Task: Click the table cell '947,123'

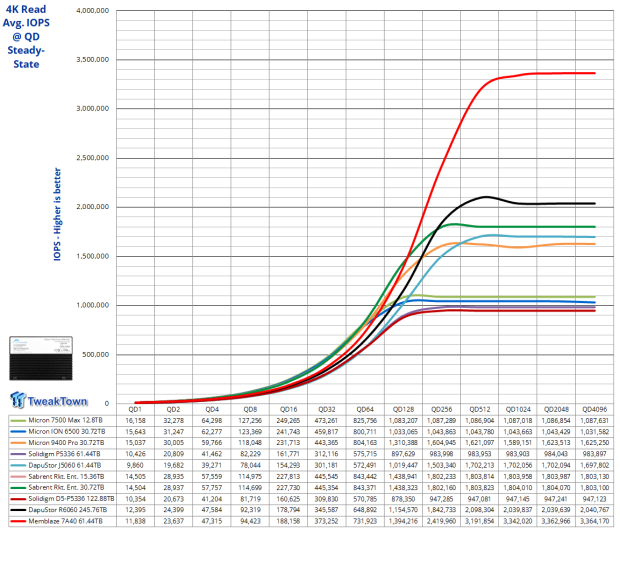Action: (594, 499)
